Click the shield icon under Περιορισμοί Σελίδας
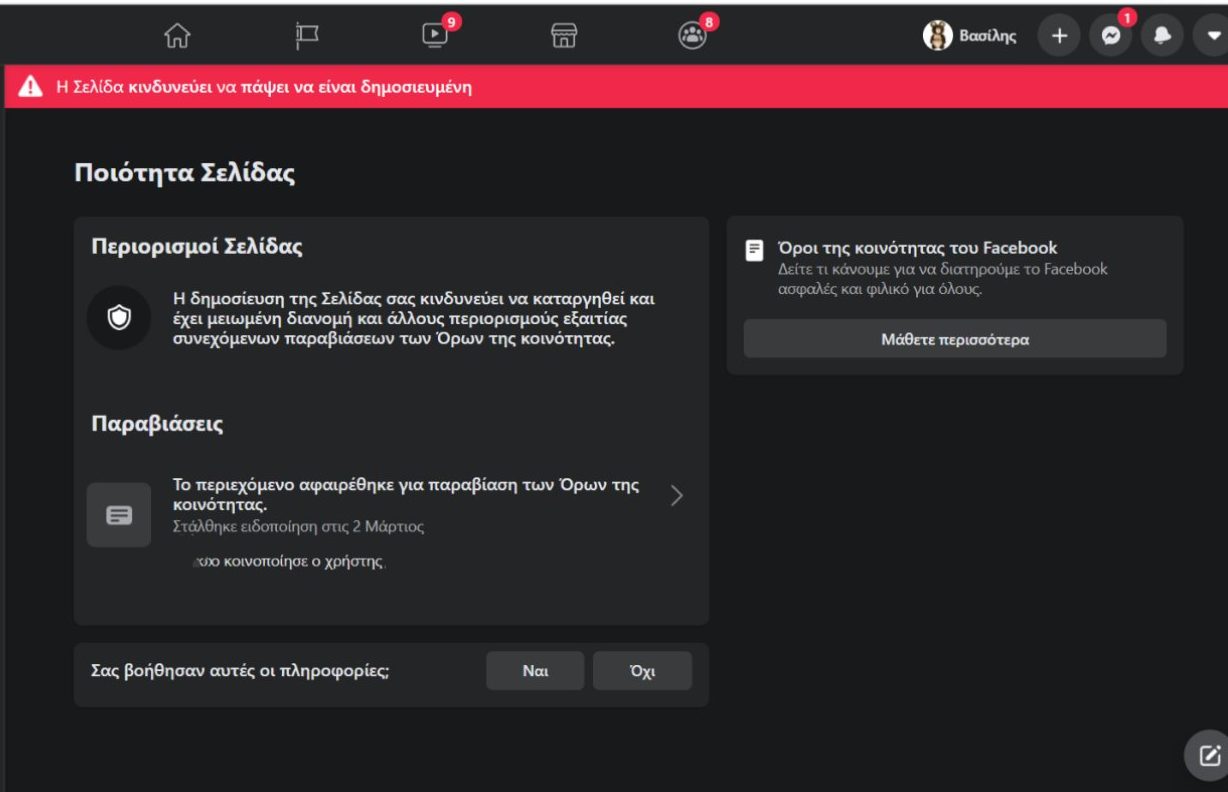 119,318
